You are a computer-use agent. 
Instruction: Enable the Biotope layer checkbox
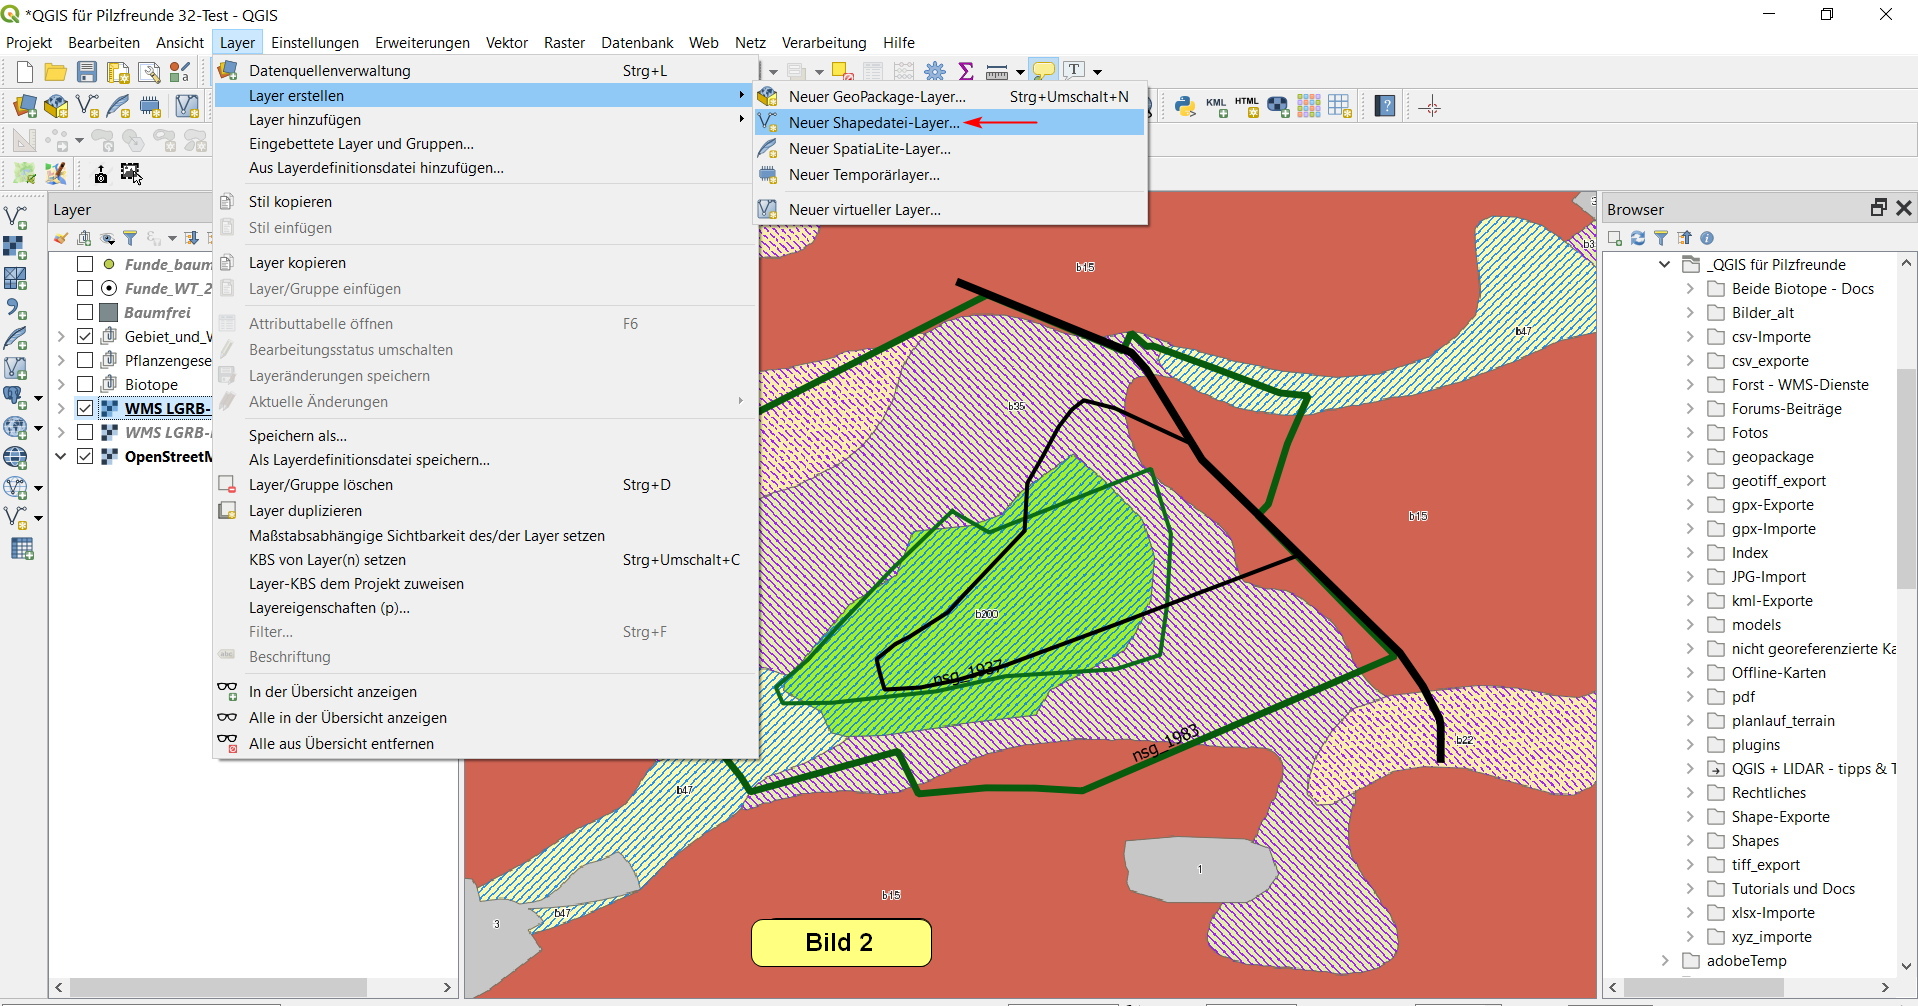[x=85, y=384]
